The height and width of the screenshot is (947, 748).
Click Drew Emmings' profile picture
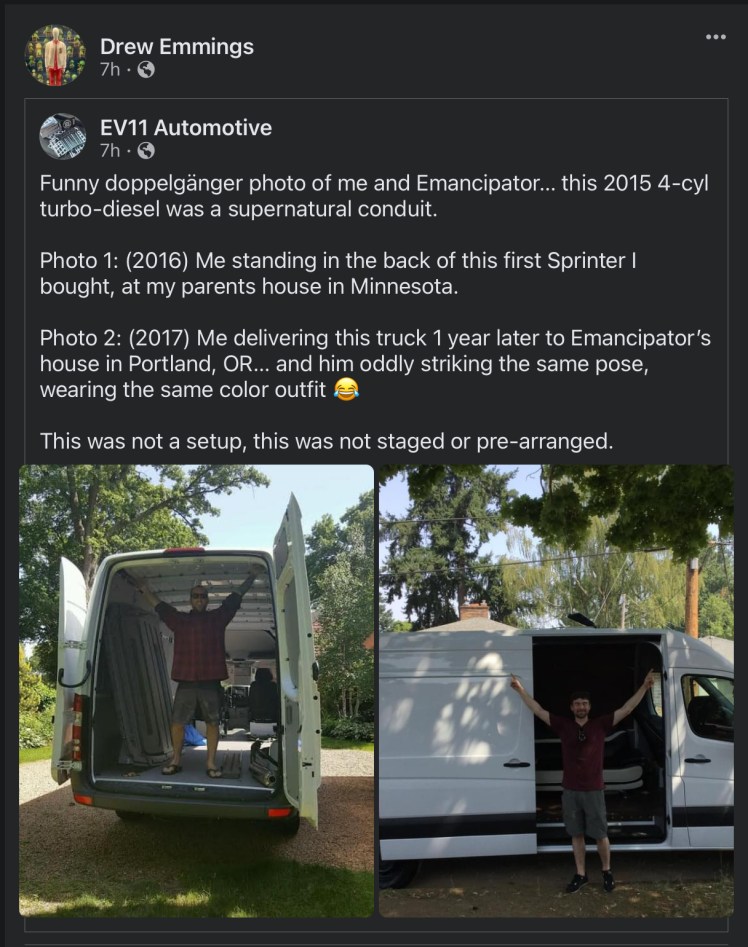(x=55, y=56)
